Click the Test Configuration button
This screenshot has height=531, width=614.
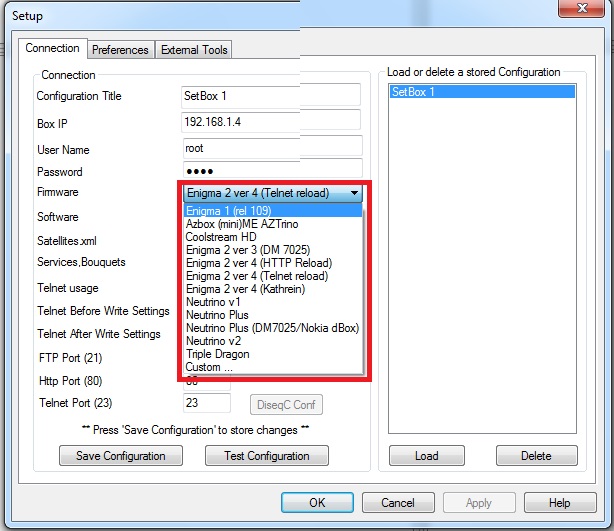coord(267,456)
